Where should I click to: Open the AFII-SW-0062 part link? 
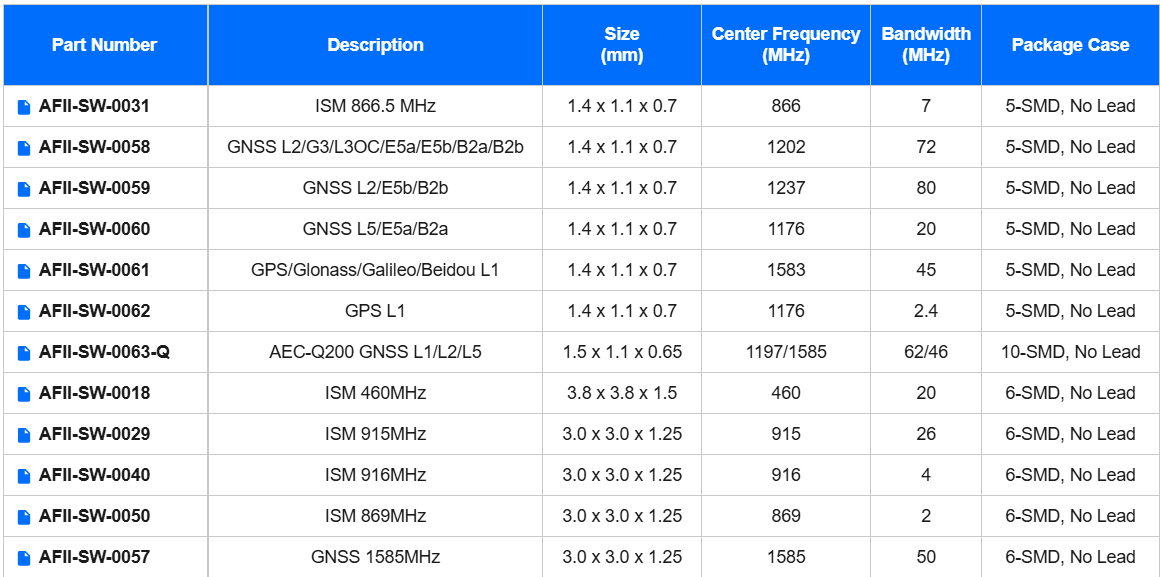click(x=94, y=311)
